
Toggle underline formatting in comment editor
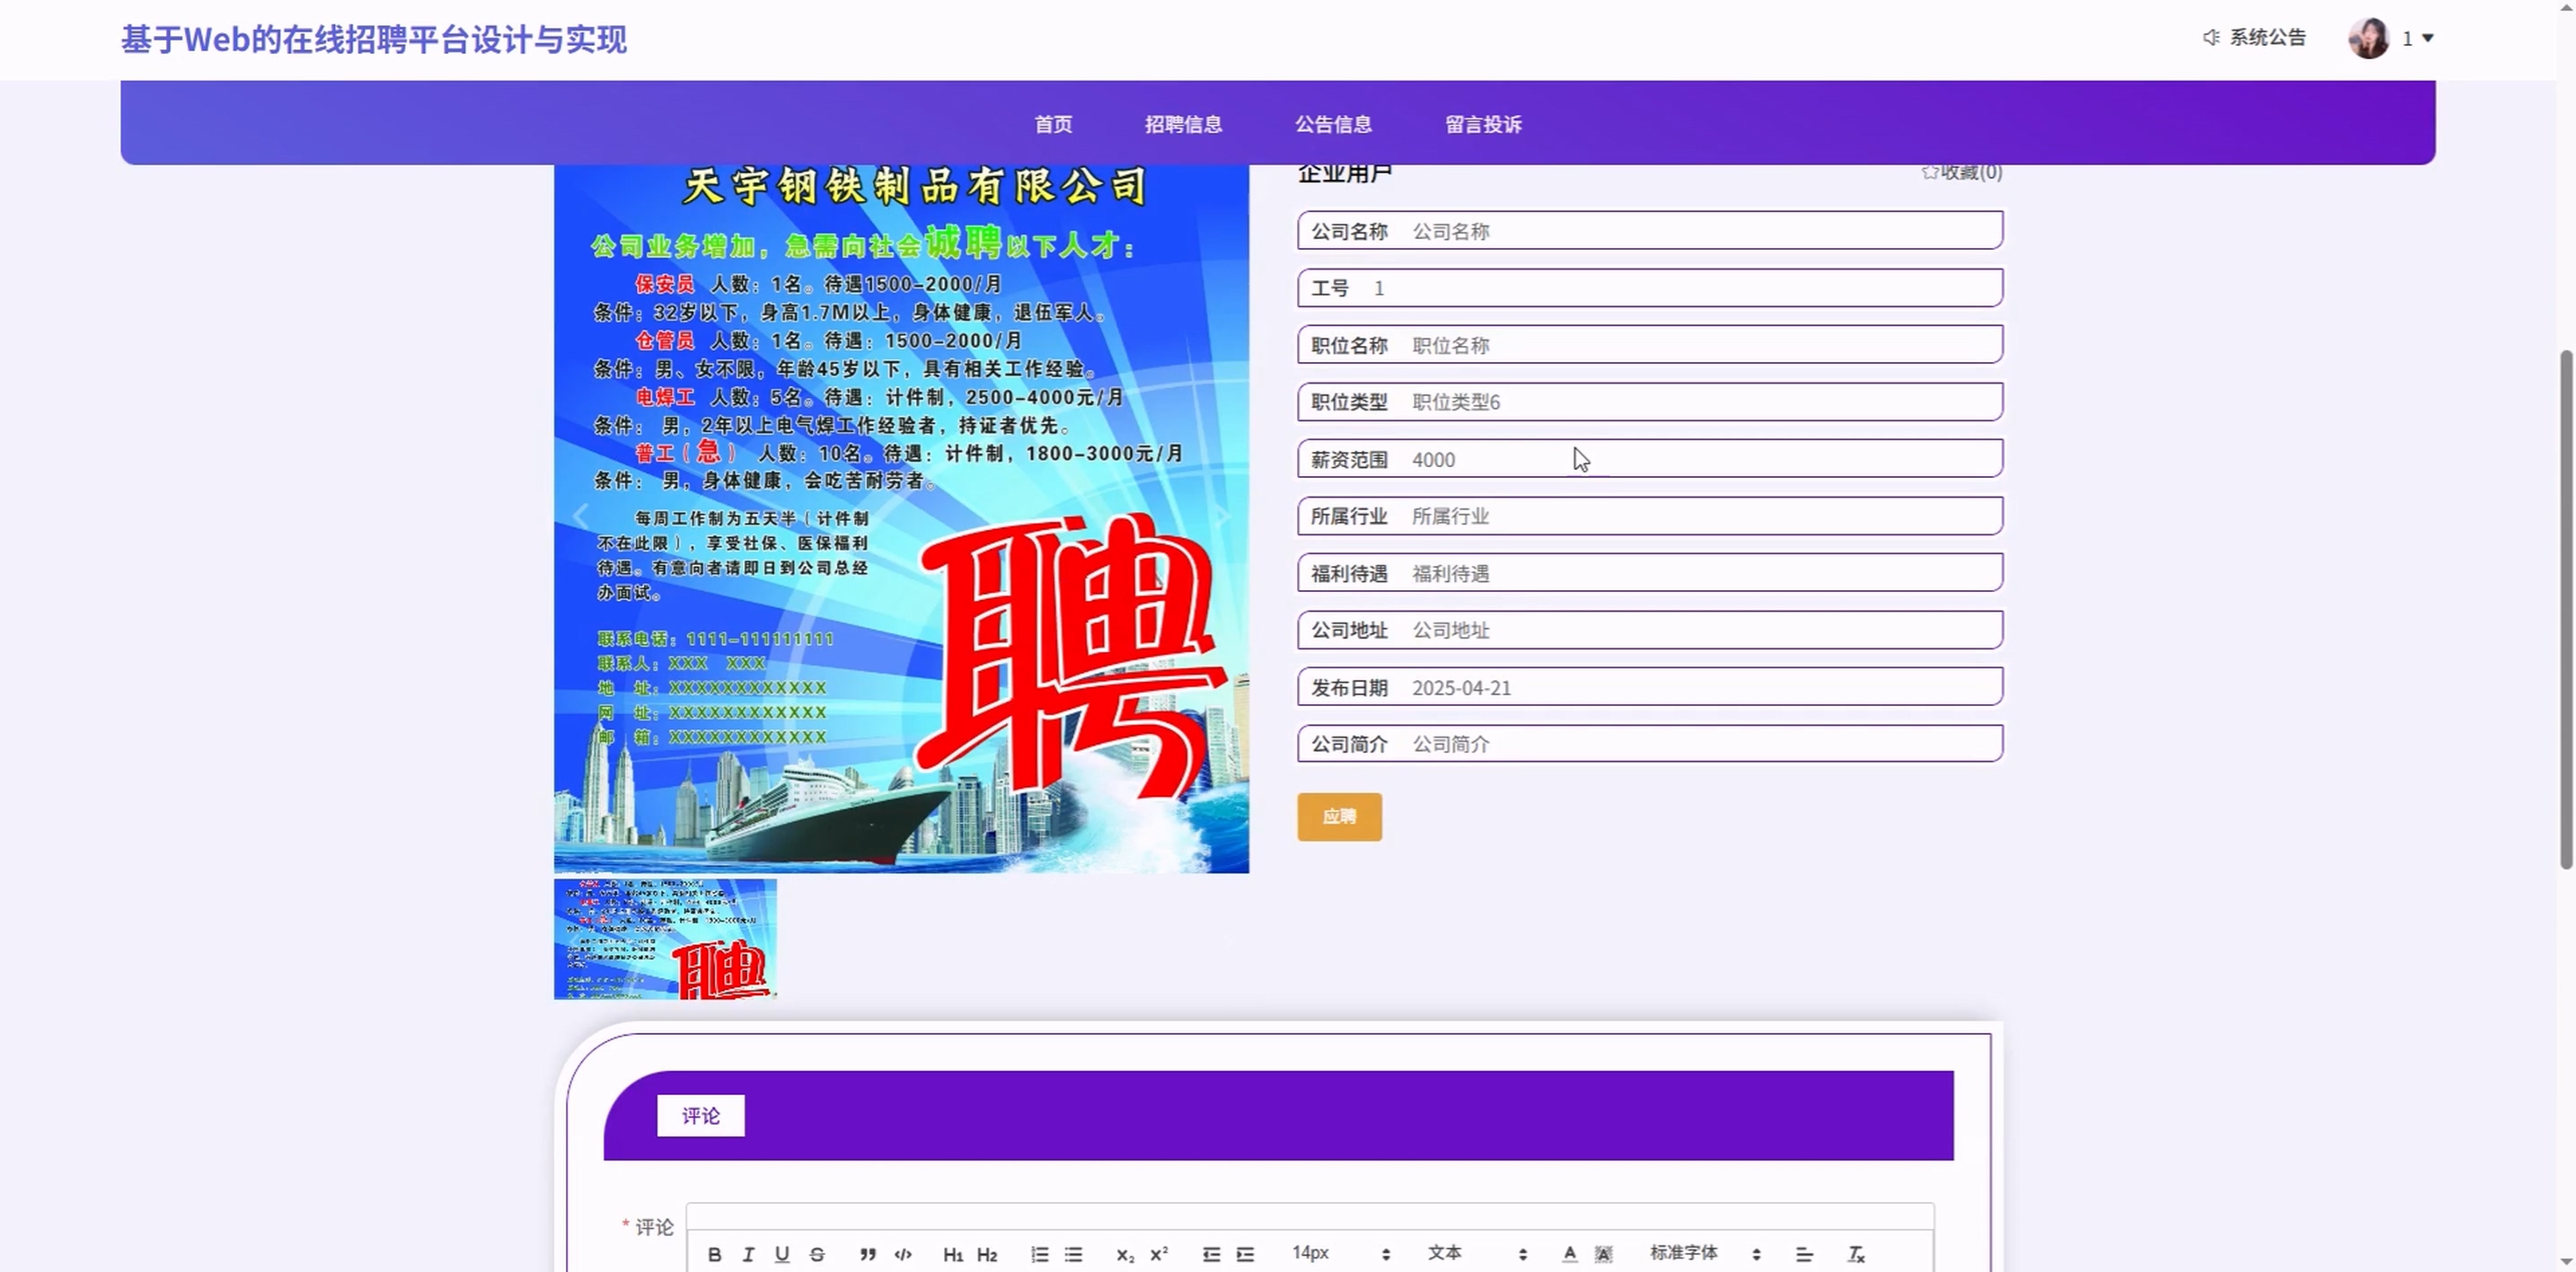pos(782,1254)
